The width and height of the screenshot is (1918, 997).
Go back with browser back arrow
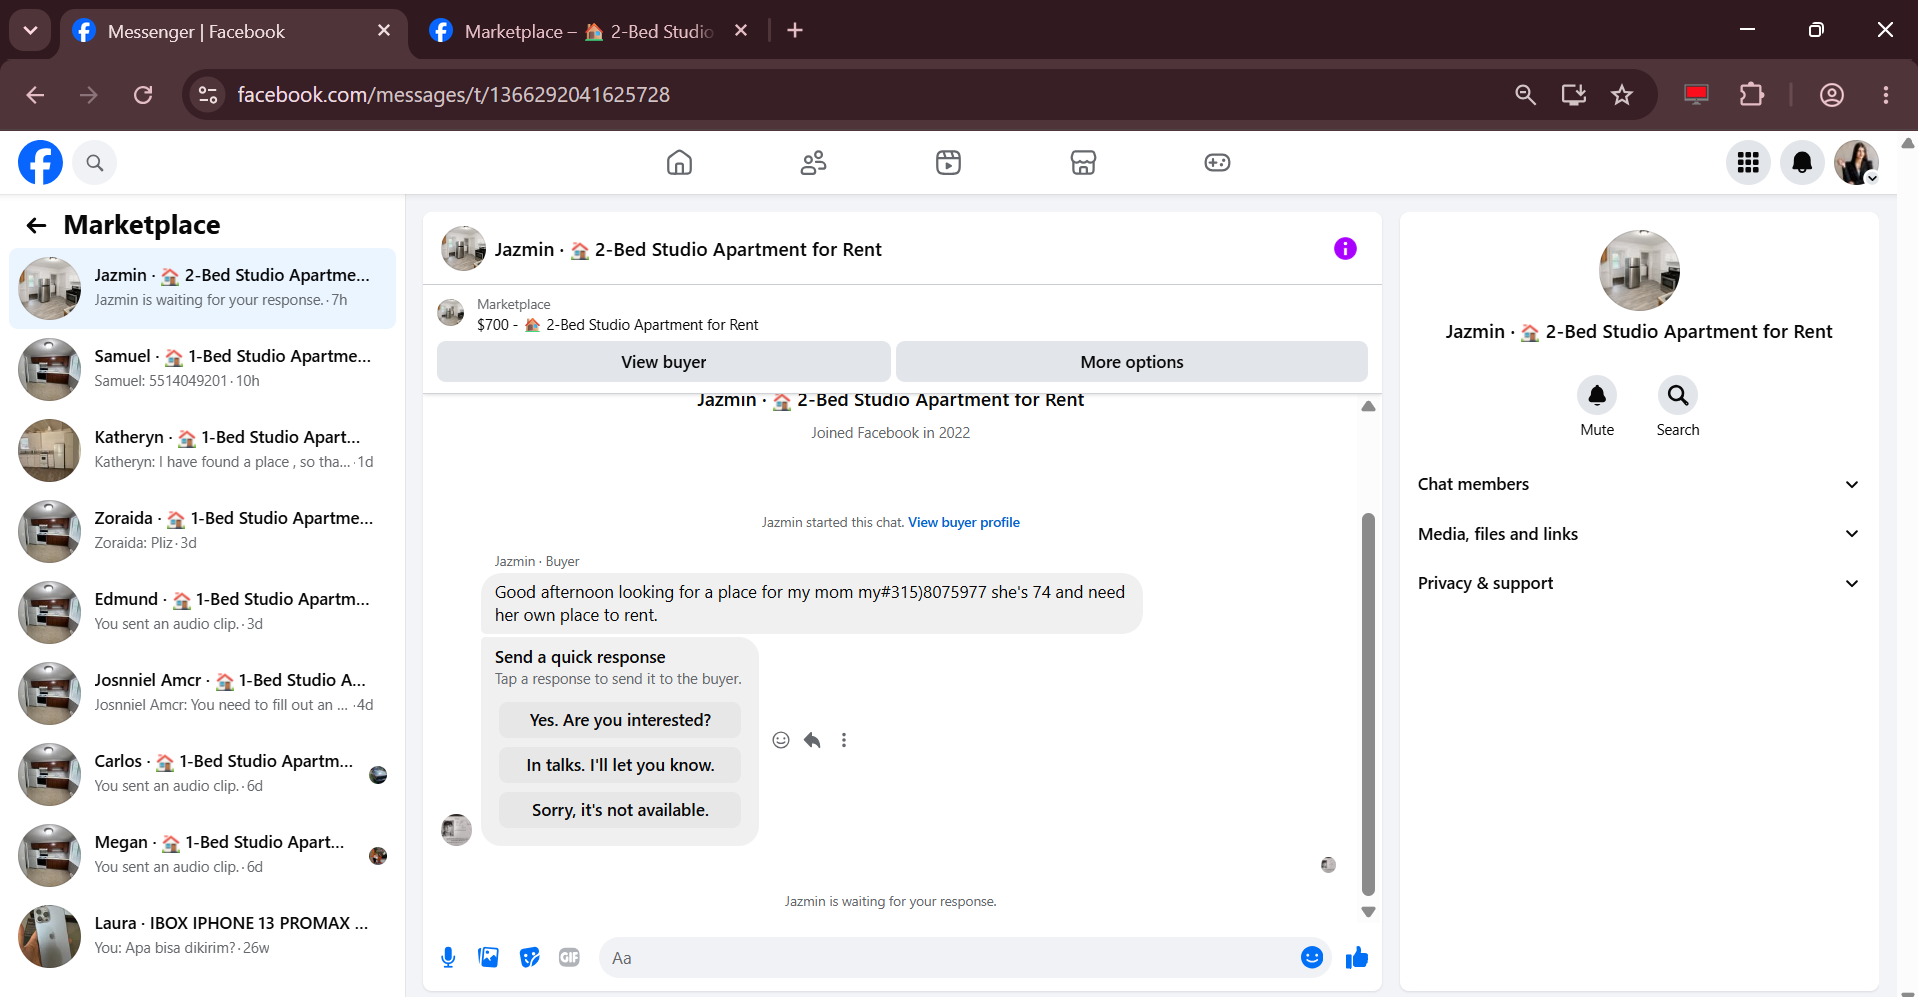36,95
